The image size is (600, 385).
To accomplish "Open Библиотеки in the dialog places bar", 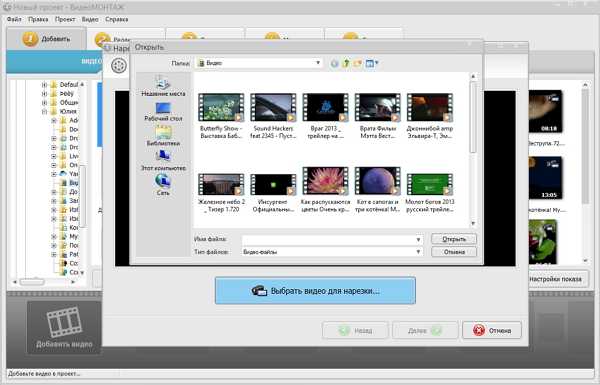I will pyautogui.click(x=163, y=136).
